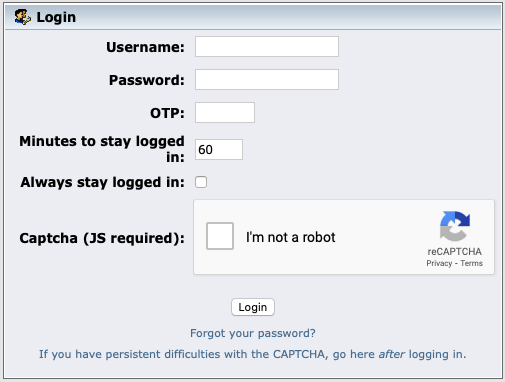Screen dimensions: 505x382
Task: Open the Forgot your password link
Action: point(253,333)
